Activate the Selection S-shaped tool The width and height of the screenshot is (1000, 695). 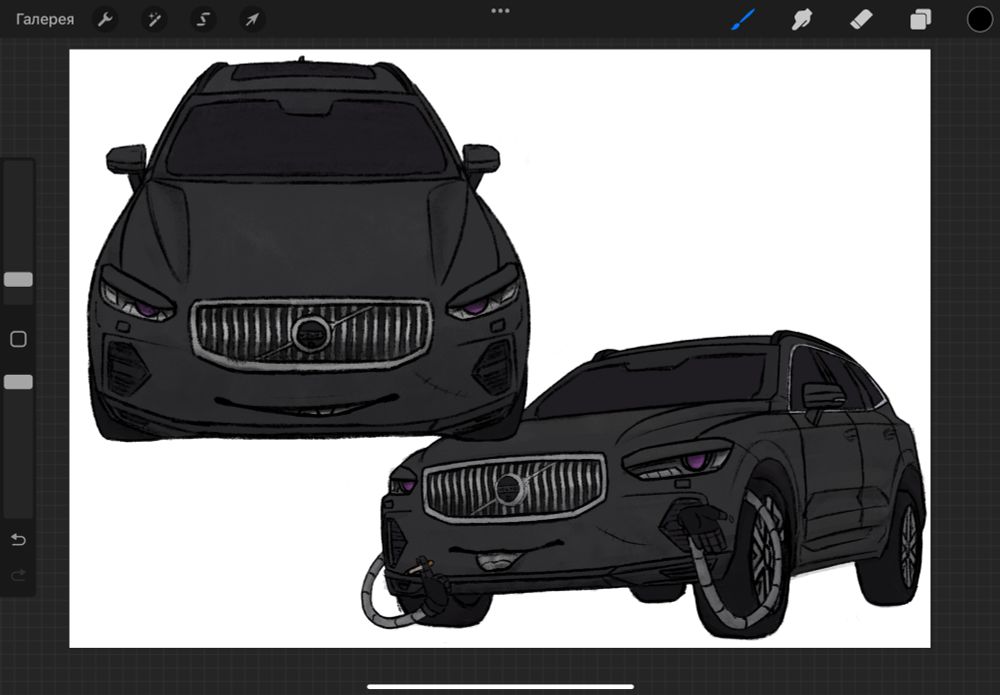click(203, 20)
